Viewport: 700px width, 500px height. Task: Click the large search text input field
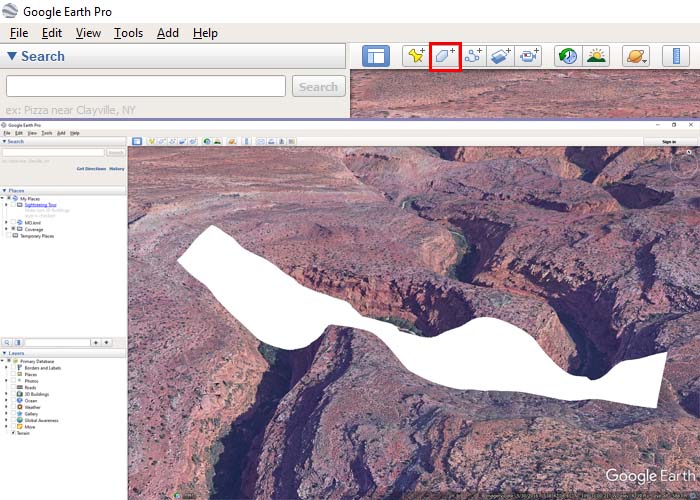pos(145,86)
